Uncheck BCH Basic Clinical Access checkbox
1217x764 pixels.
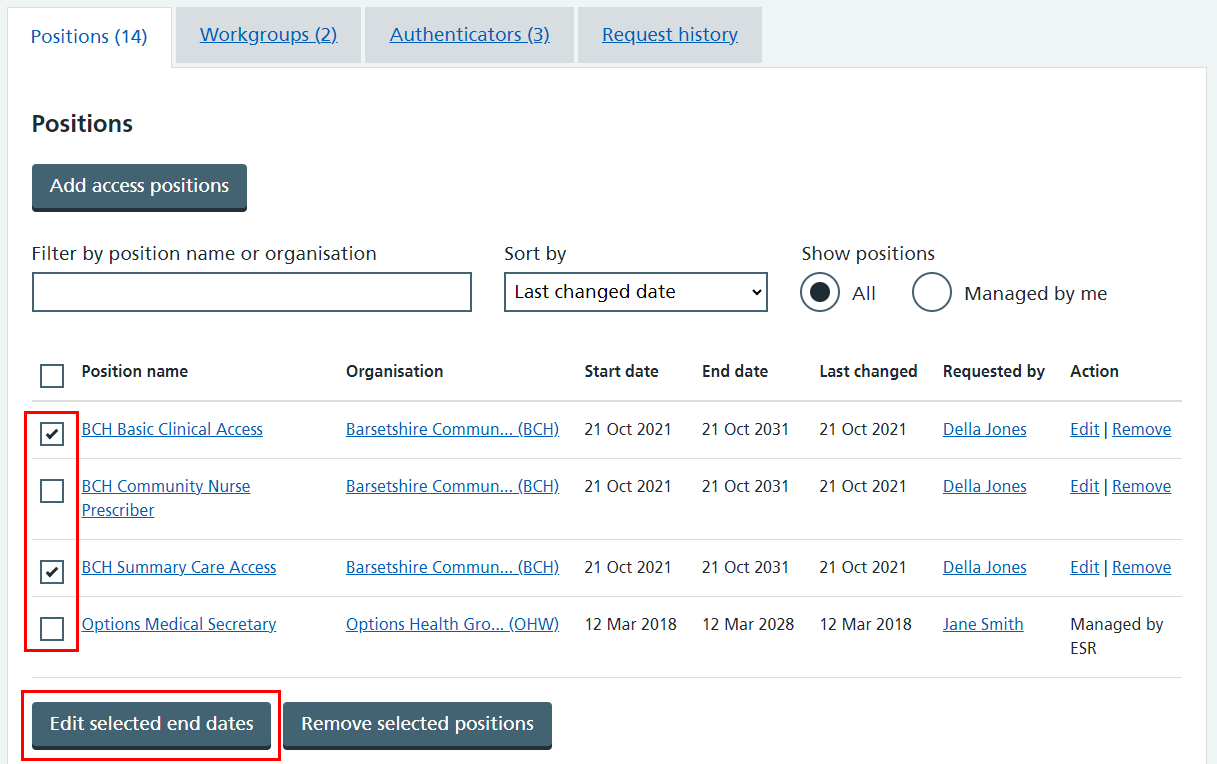tap(52, 434)
